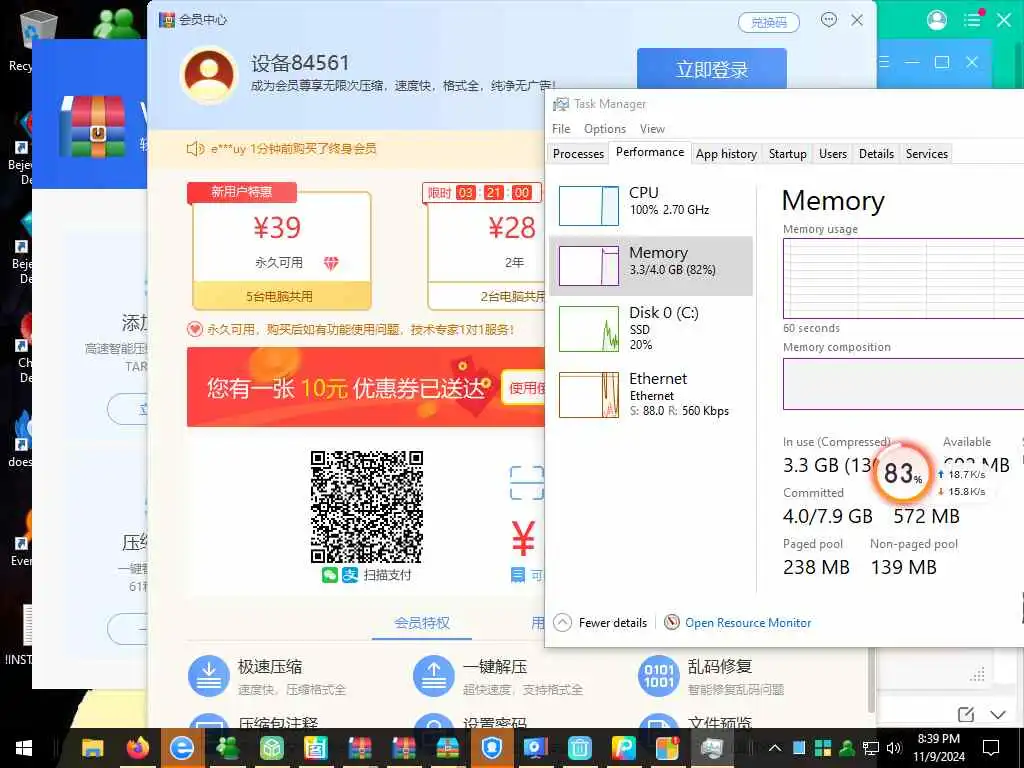Click the speaker announcement icon
Viewport: 1024px width, 768px height.
pyautogui.click(x=195, y=149)
